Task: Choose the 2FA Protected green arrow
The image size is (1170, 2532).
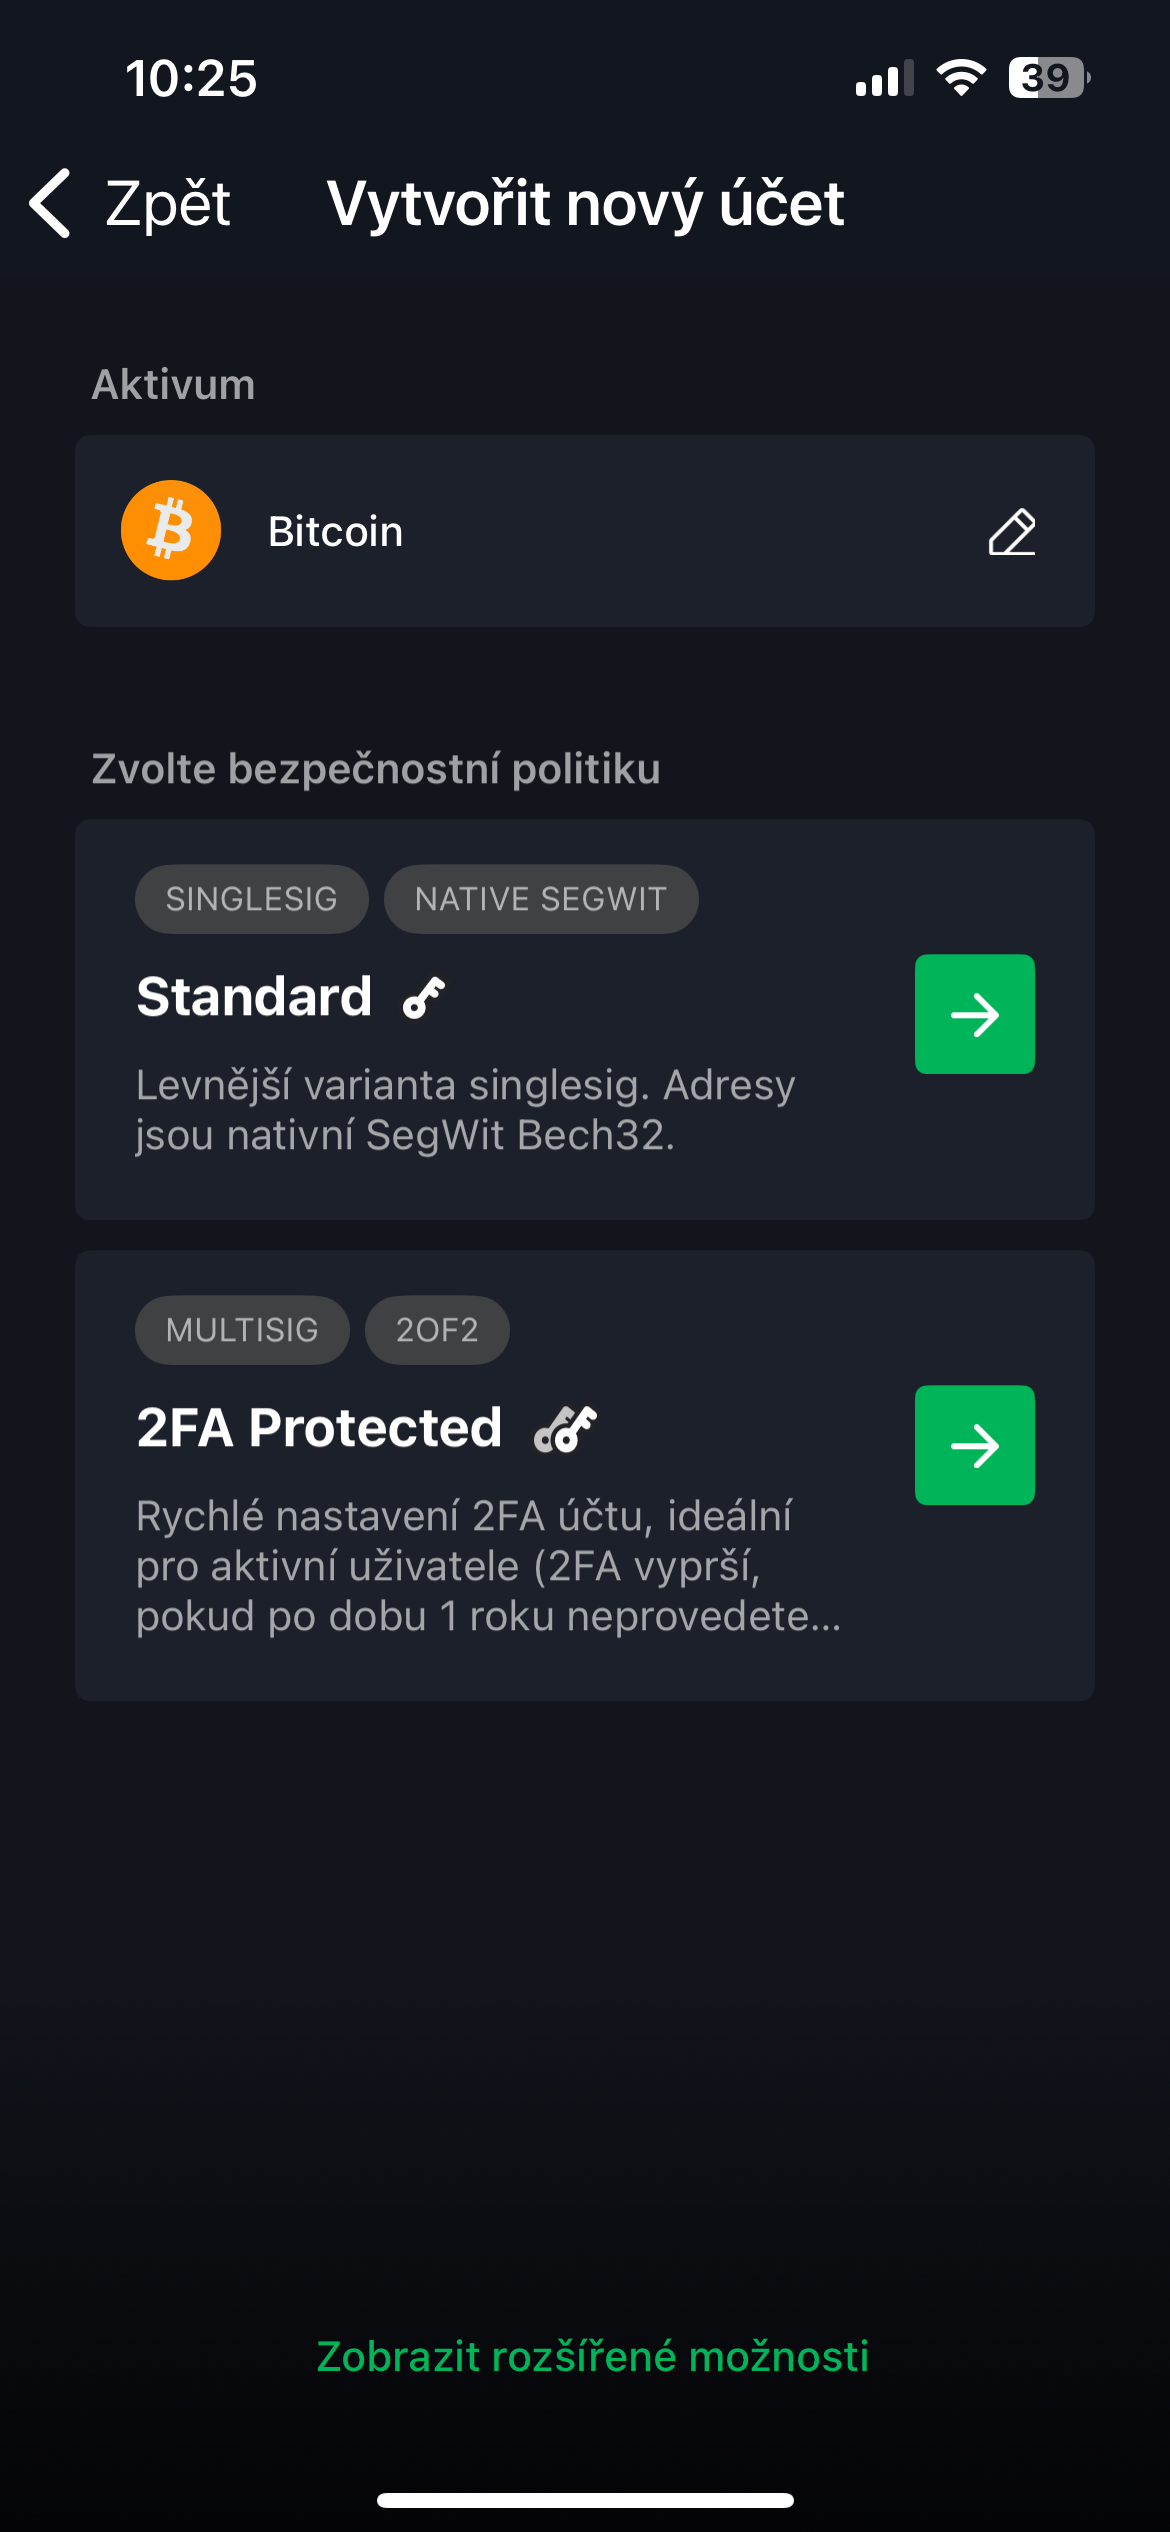Action: tap(975, 1445)
